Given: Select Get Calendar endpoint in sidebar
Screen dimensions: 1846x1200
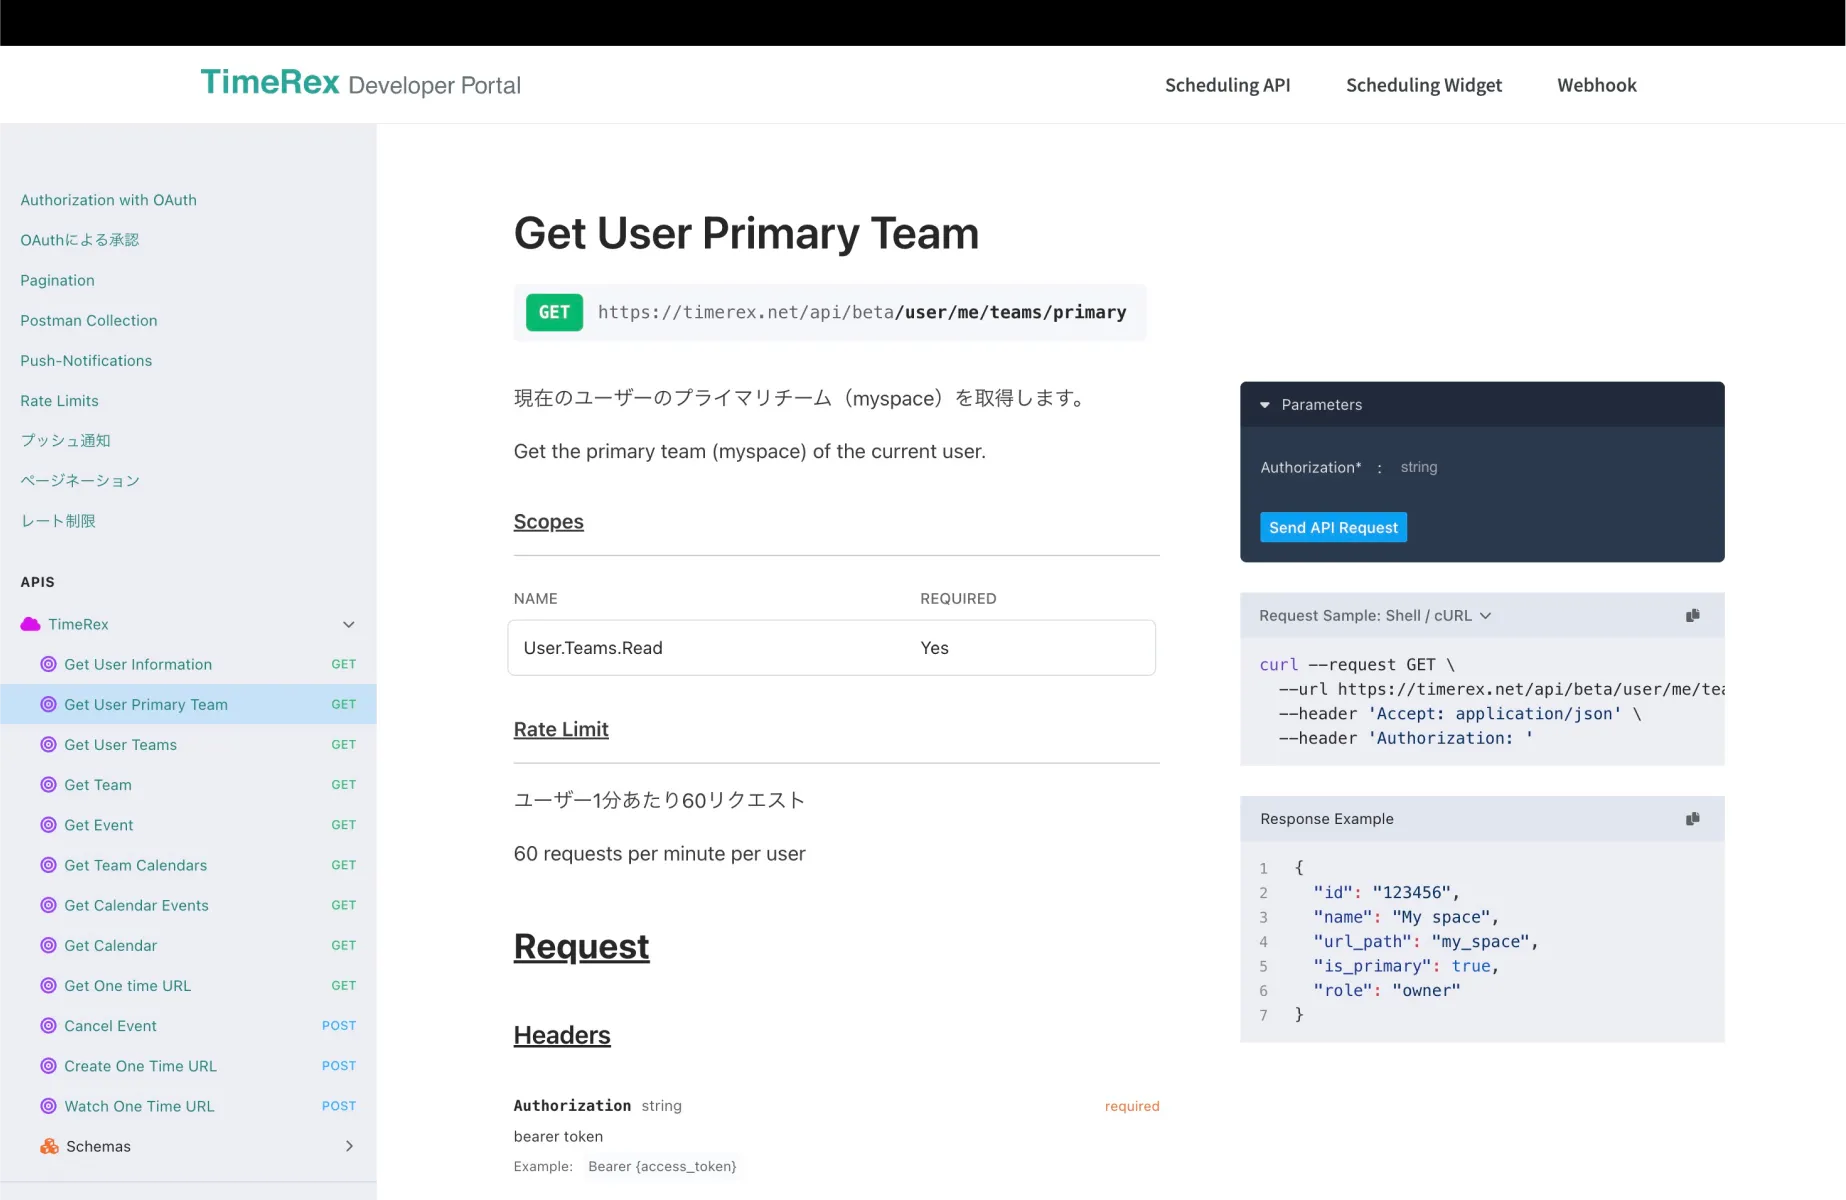Looking at the screenshot, I should [x=188, y=945].
